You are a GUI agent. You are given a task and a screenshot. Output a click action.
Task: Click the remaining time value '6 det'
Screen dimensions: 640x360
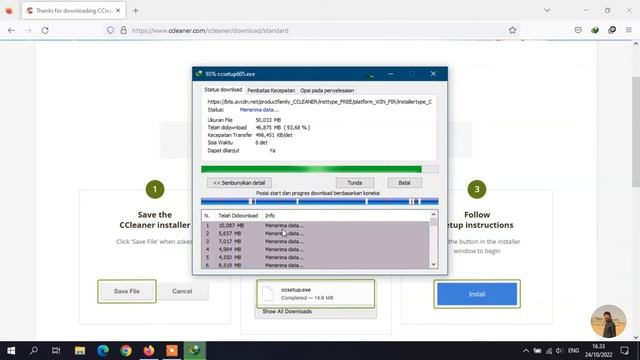click(261, 143)
